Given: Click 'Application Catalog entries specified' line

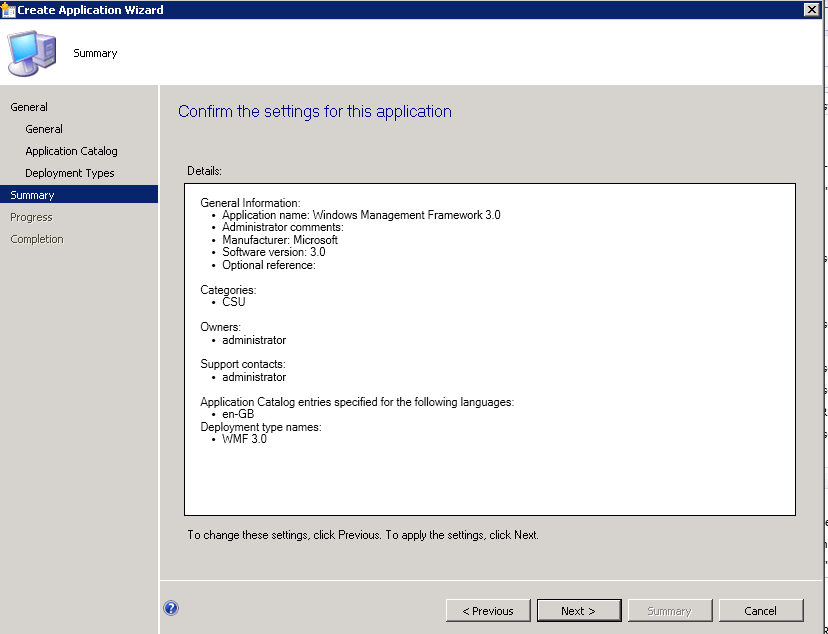Looking at the screenshot, I should pos(357,402).
